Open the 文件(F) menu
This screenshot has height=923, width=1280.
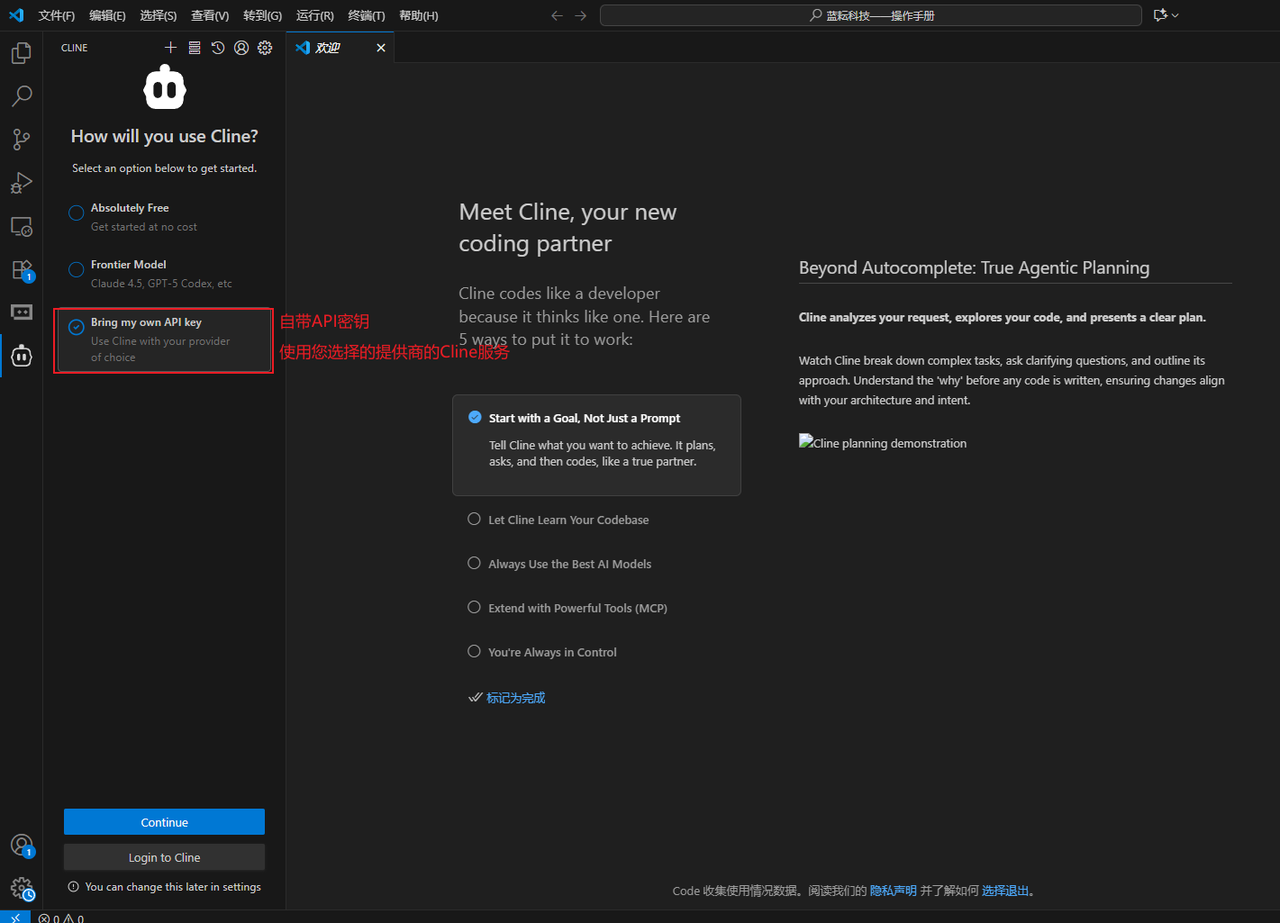pos(56,16)
